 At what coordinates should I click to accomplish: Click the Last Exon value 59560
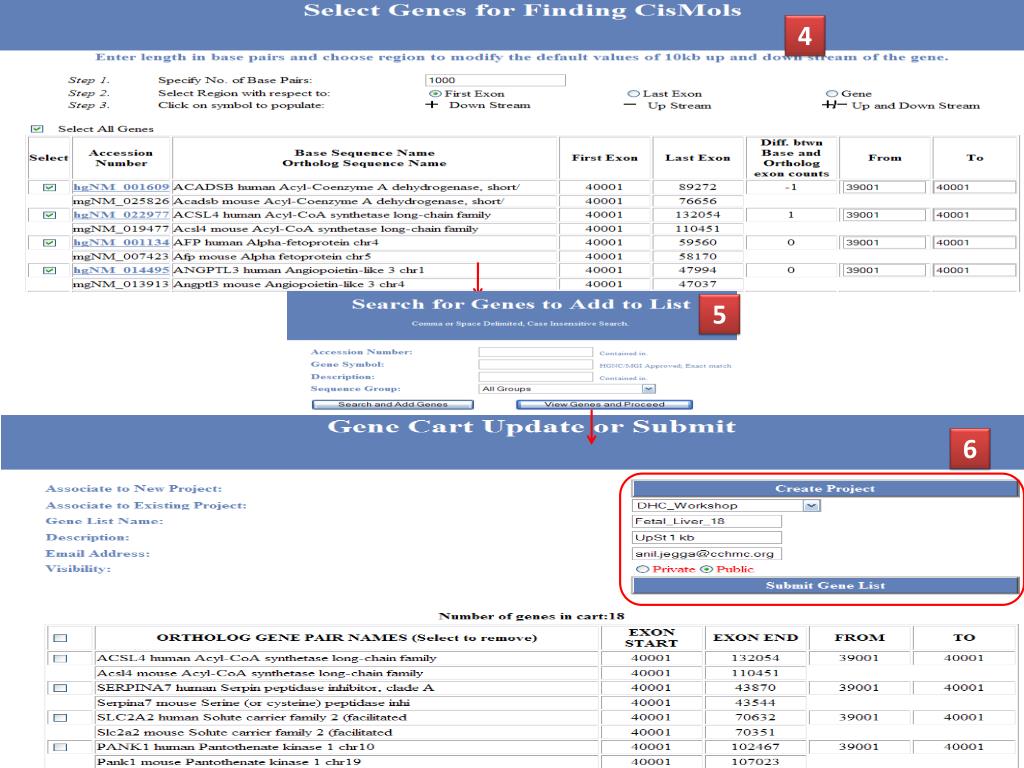697,242
